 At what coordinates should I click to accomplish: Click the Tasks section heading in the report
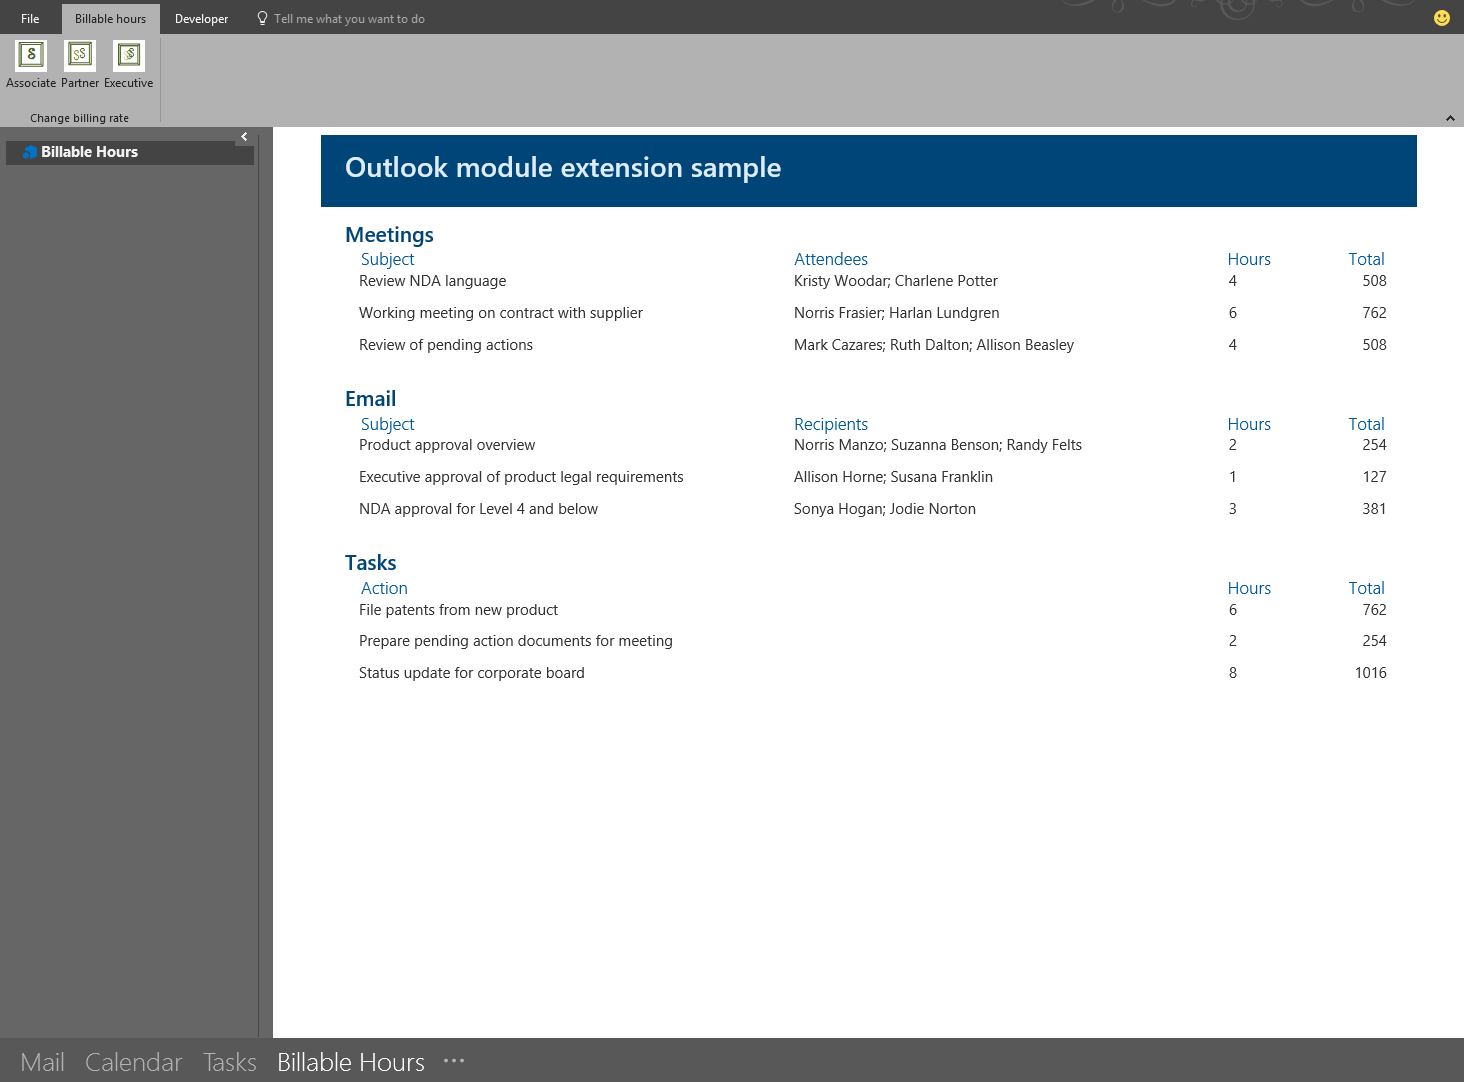pos(370,563)
